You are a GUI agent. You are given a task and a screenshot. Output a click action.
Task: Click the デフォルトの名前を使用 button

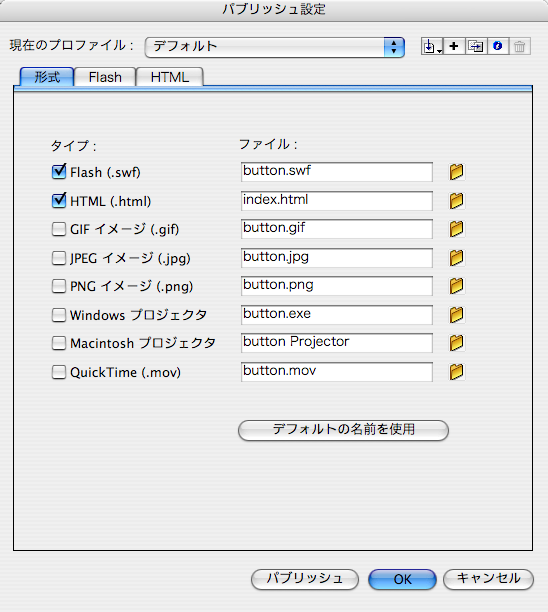[343, 430]
